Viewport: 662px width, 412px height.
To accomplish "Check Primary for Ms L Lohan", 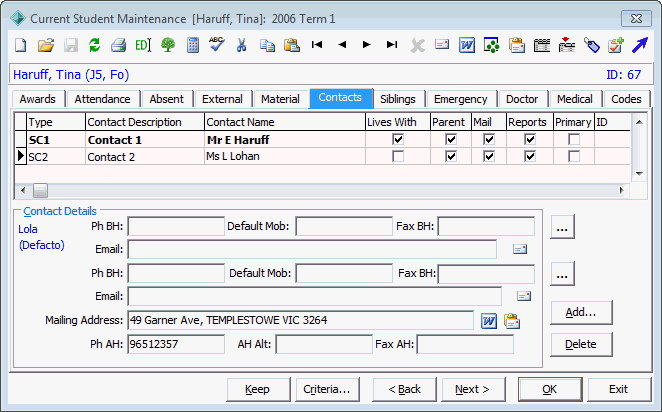I will click(x=574, y=157).
